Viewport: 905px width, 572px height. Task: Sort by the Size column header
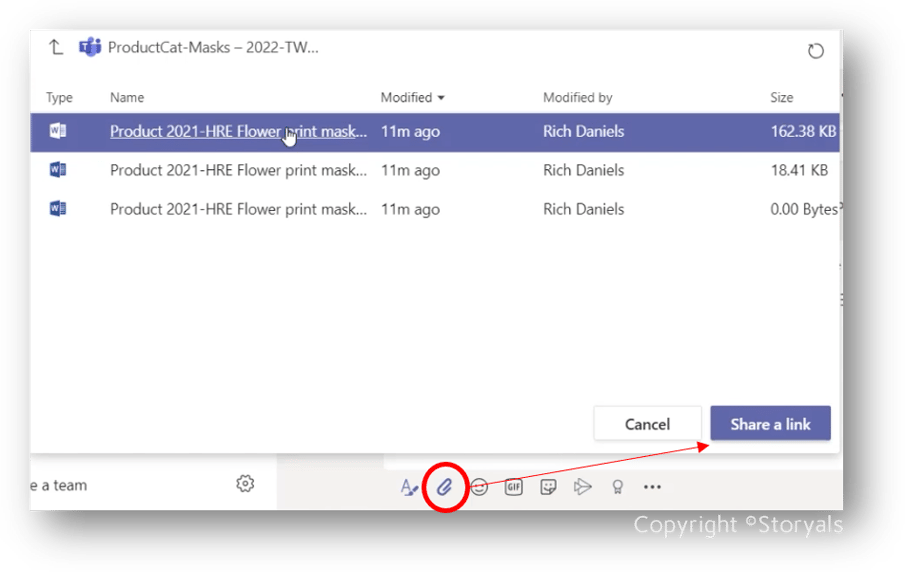(x=781, y=98)
